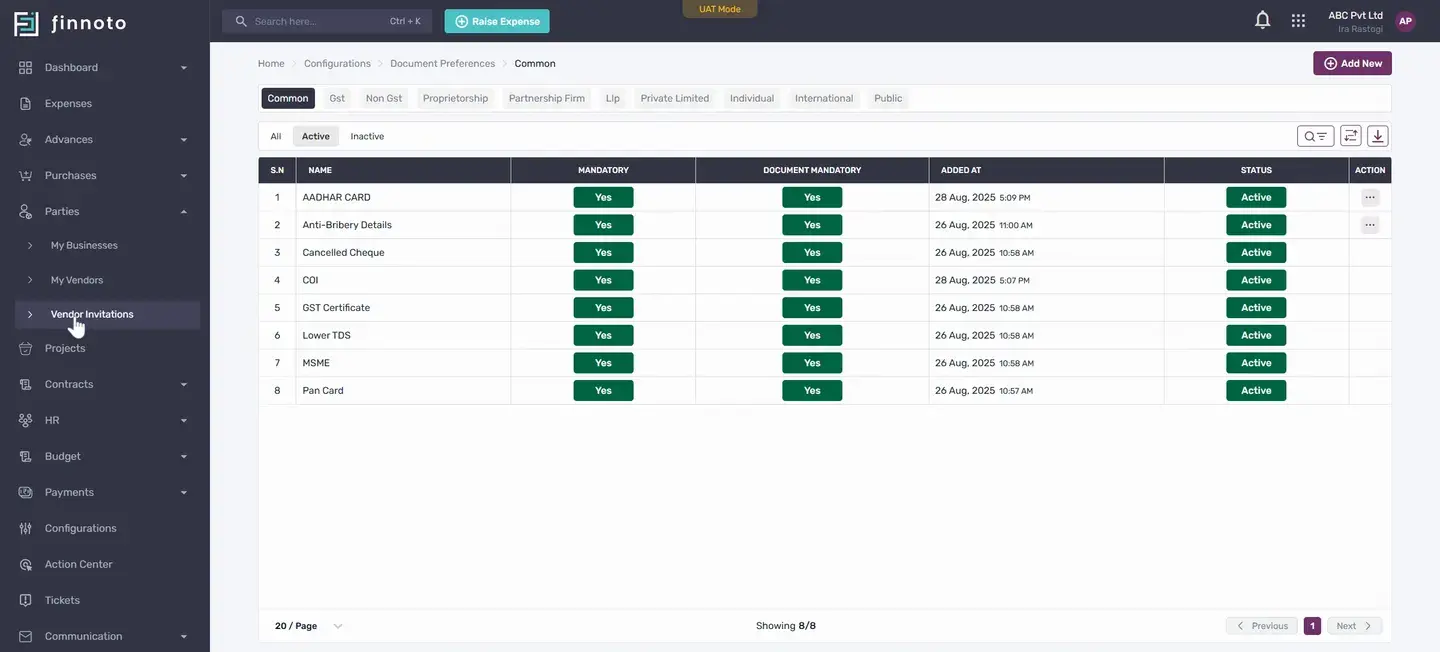This screenshot has width=1440, height=652.
Task: Open action menu for Anti-Bribery Details row
Action: (1370, 225)
